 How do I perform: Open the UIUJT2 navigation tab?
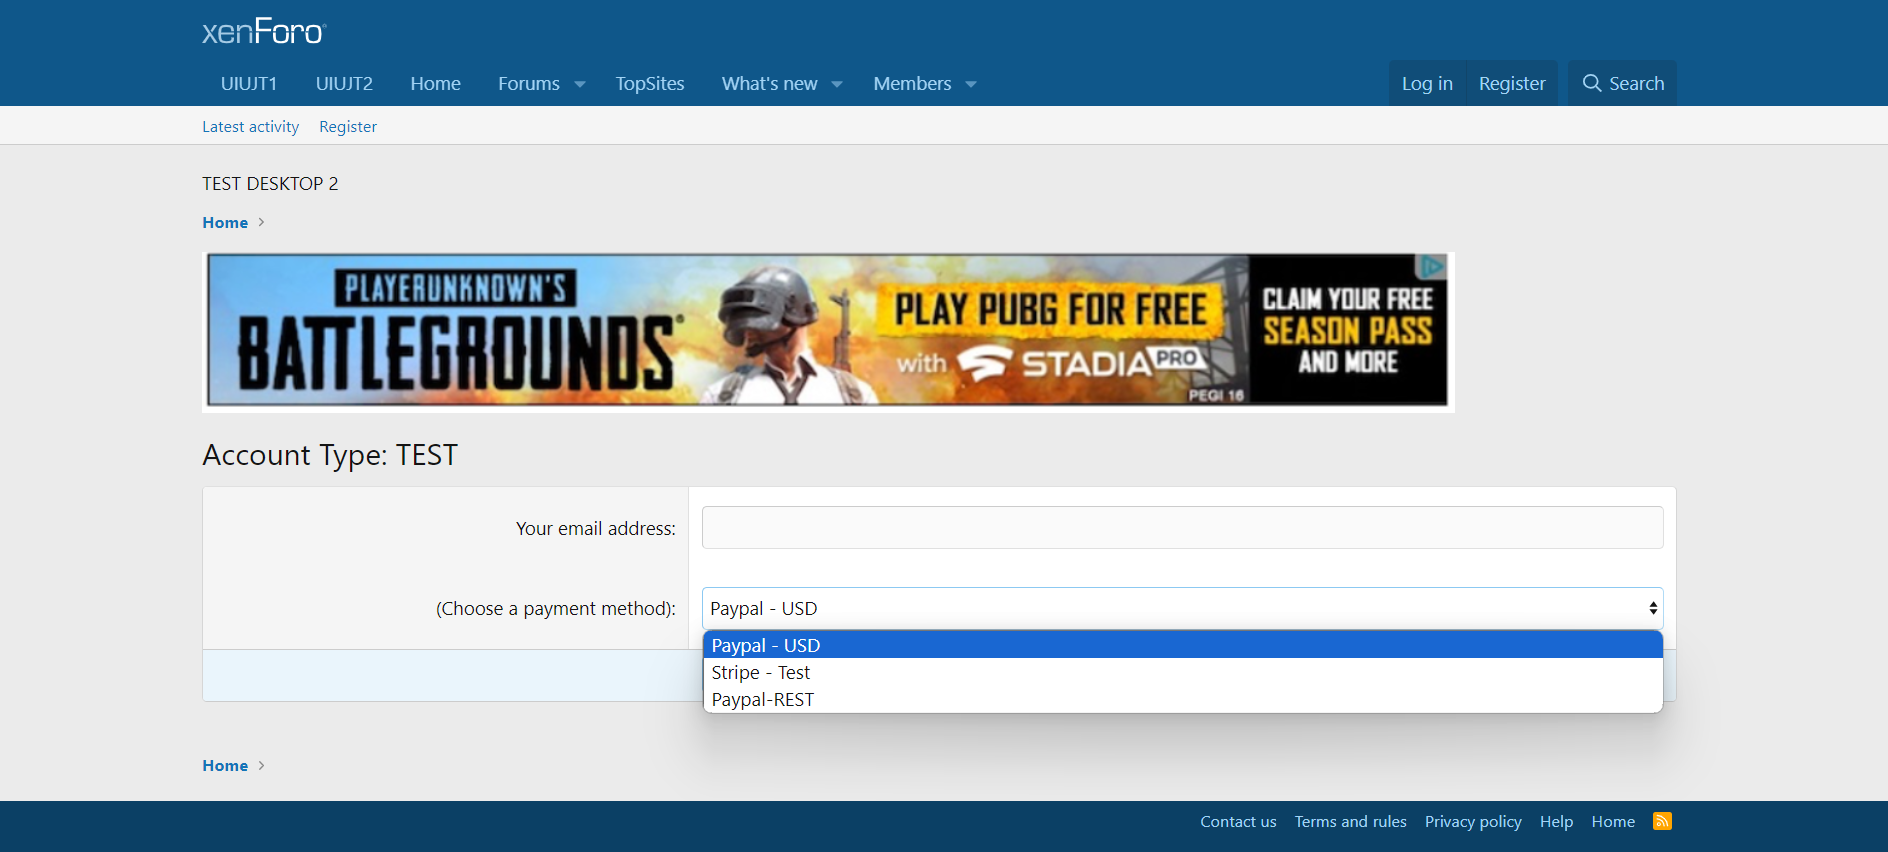(344, 84)
